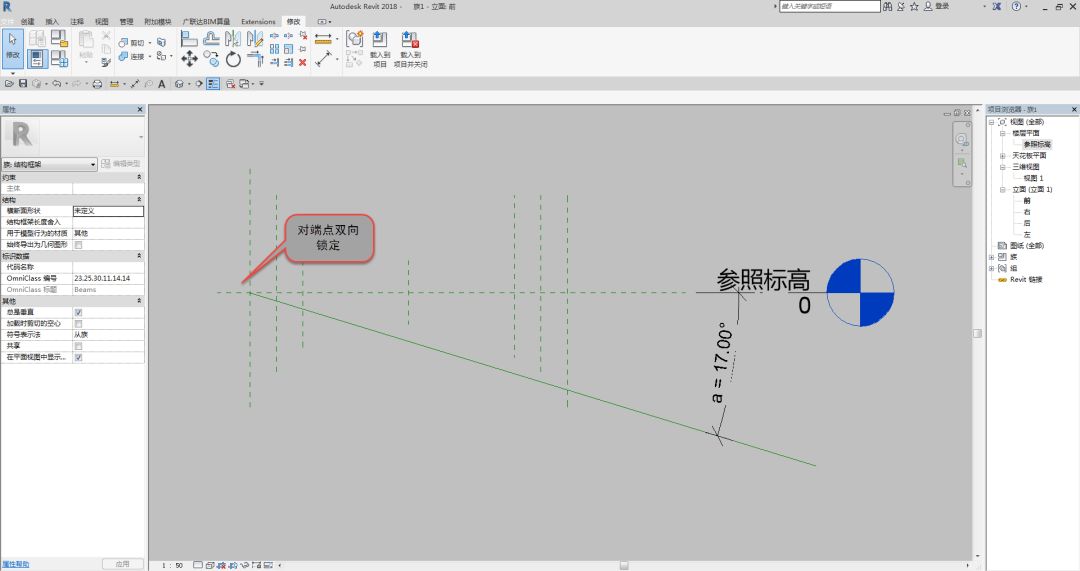This screenshot has width=1080, height=571.
Task: Open the Help question mark icon
Action: 1017,6
